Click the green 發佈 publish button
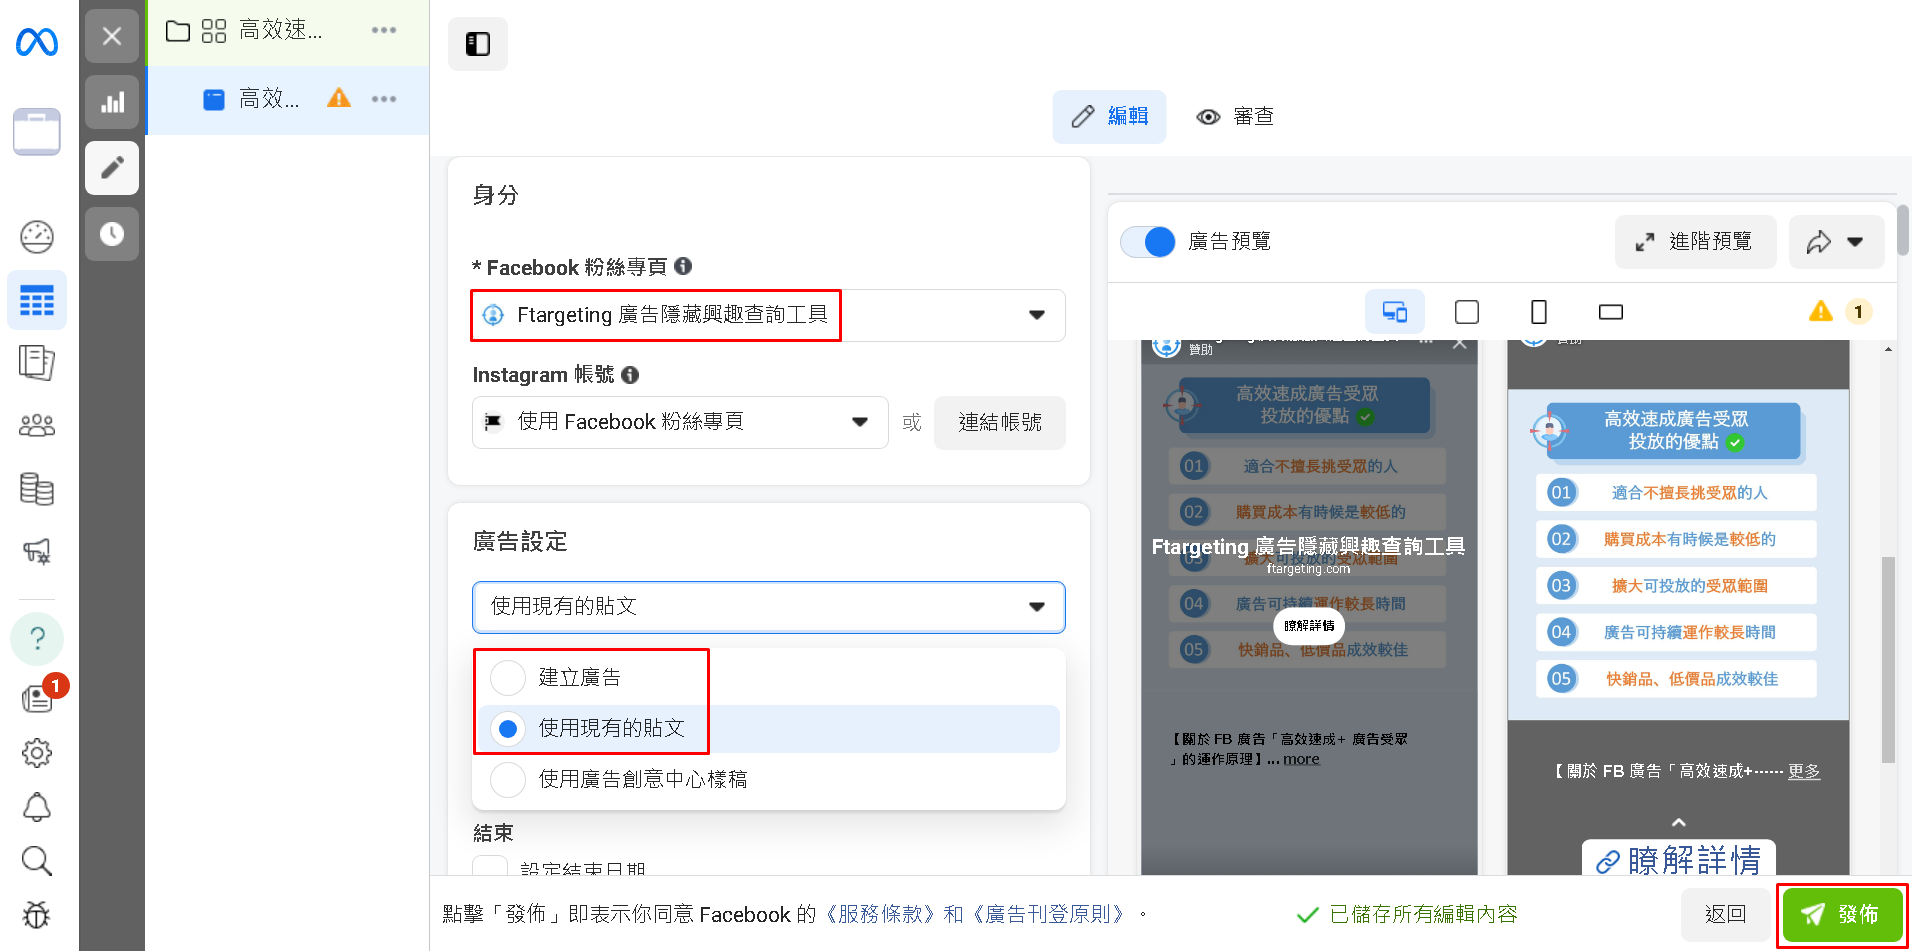 (x=1842, y=914)
